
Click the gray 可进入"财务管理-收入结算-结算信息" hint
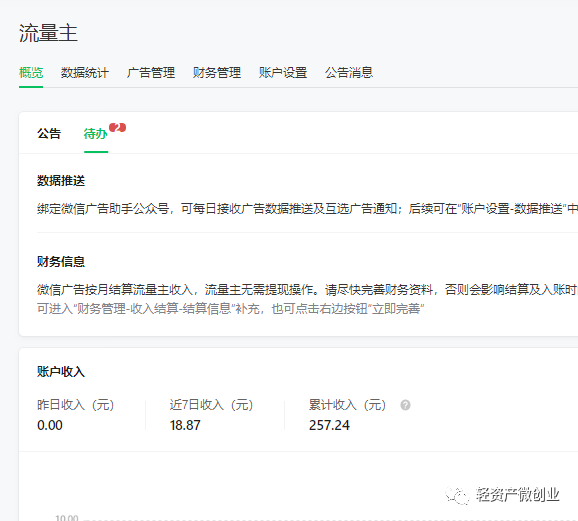pyautogui.click(x=230, y=309)
